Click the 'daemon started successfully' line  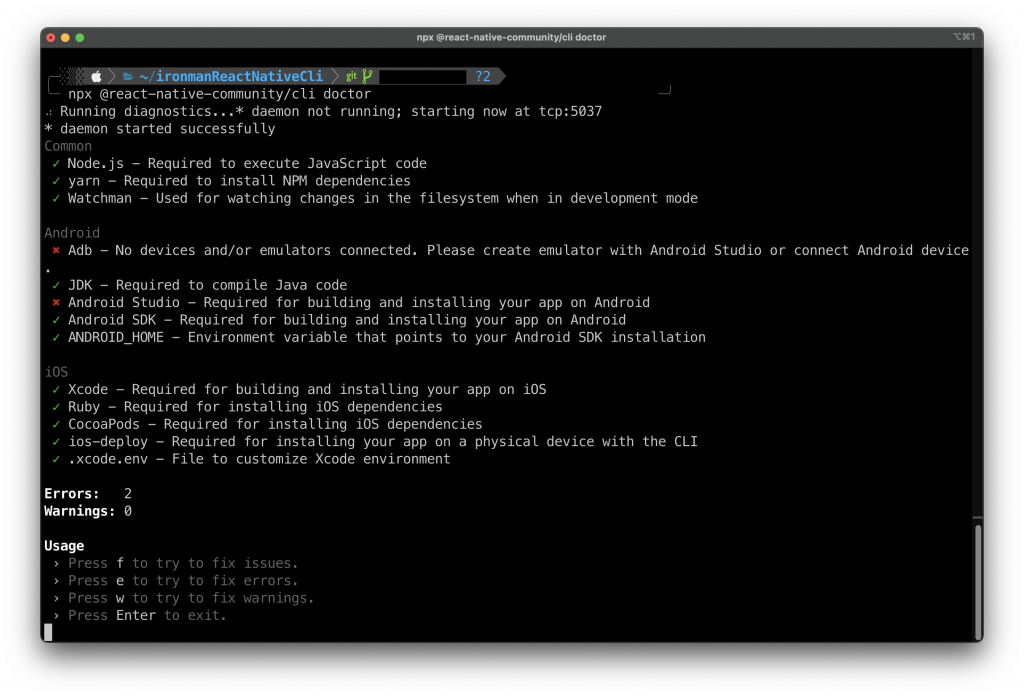coord(160,129)
